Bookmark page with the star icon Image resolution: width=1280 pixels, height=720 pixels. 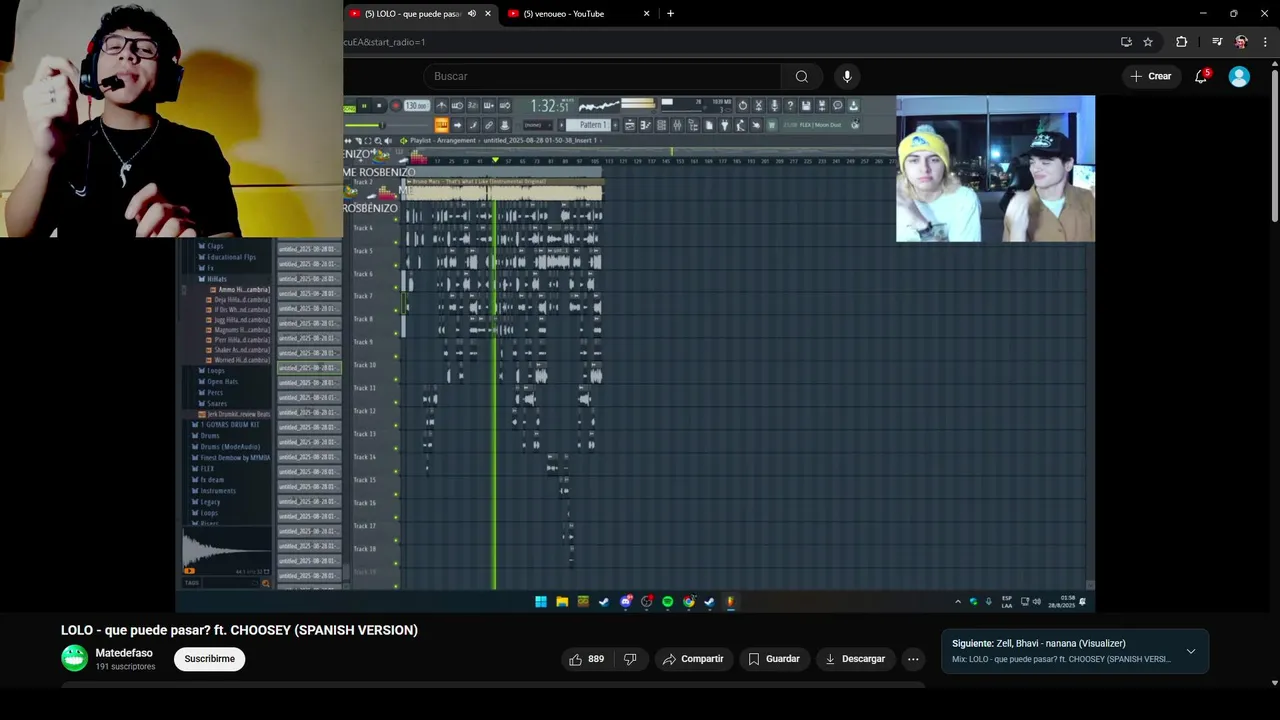tap(1148, 42)
